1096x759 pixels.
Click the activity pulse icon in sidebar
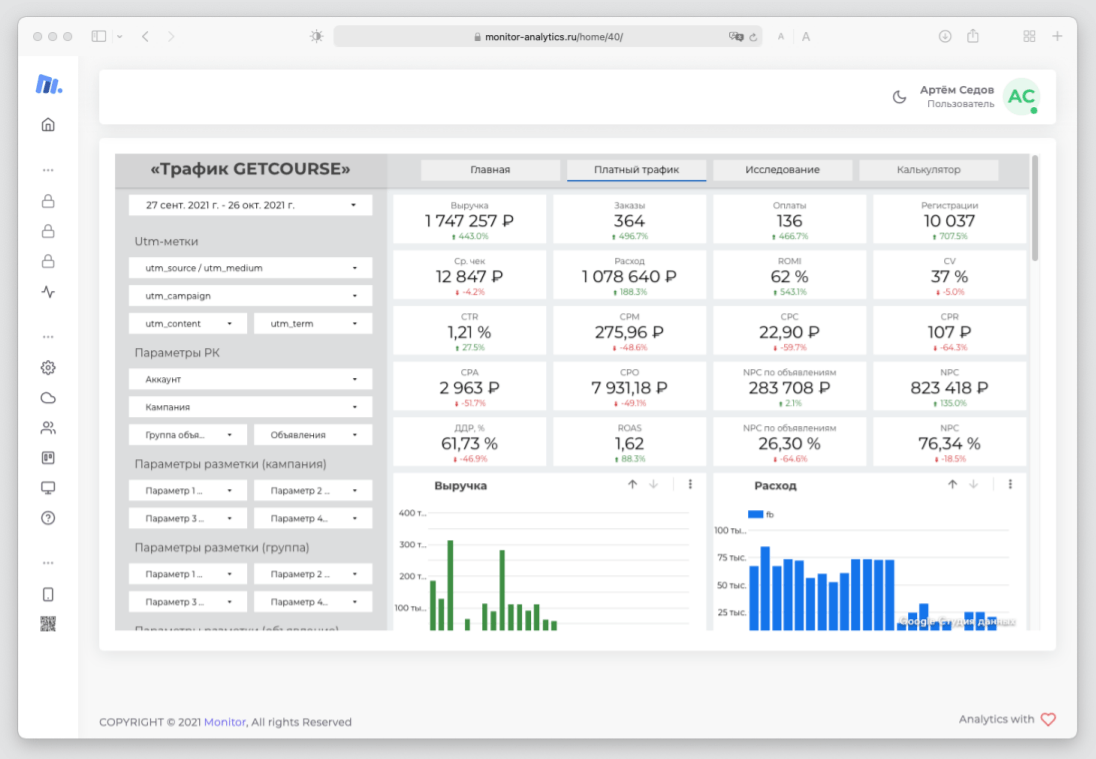coord(48,293)
